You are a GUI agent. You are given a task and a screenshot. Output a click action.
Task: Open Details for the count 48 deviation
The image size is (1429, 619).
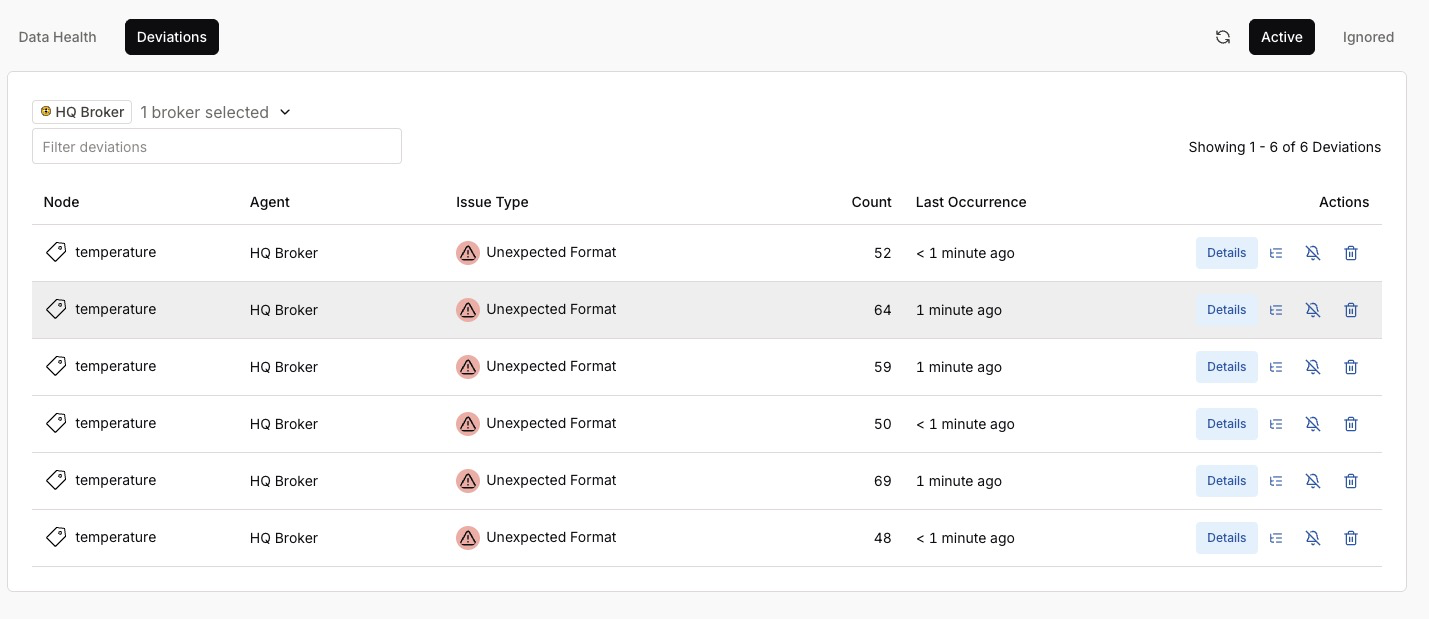[x=1227, y=538]
